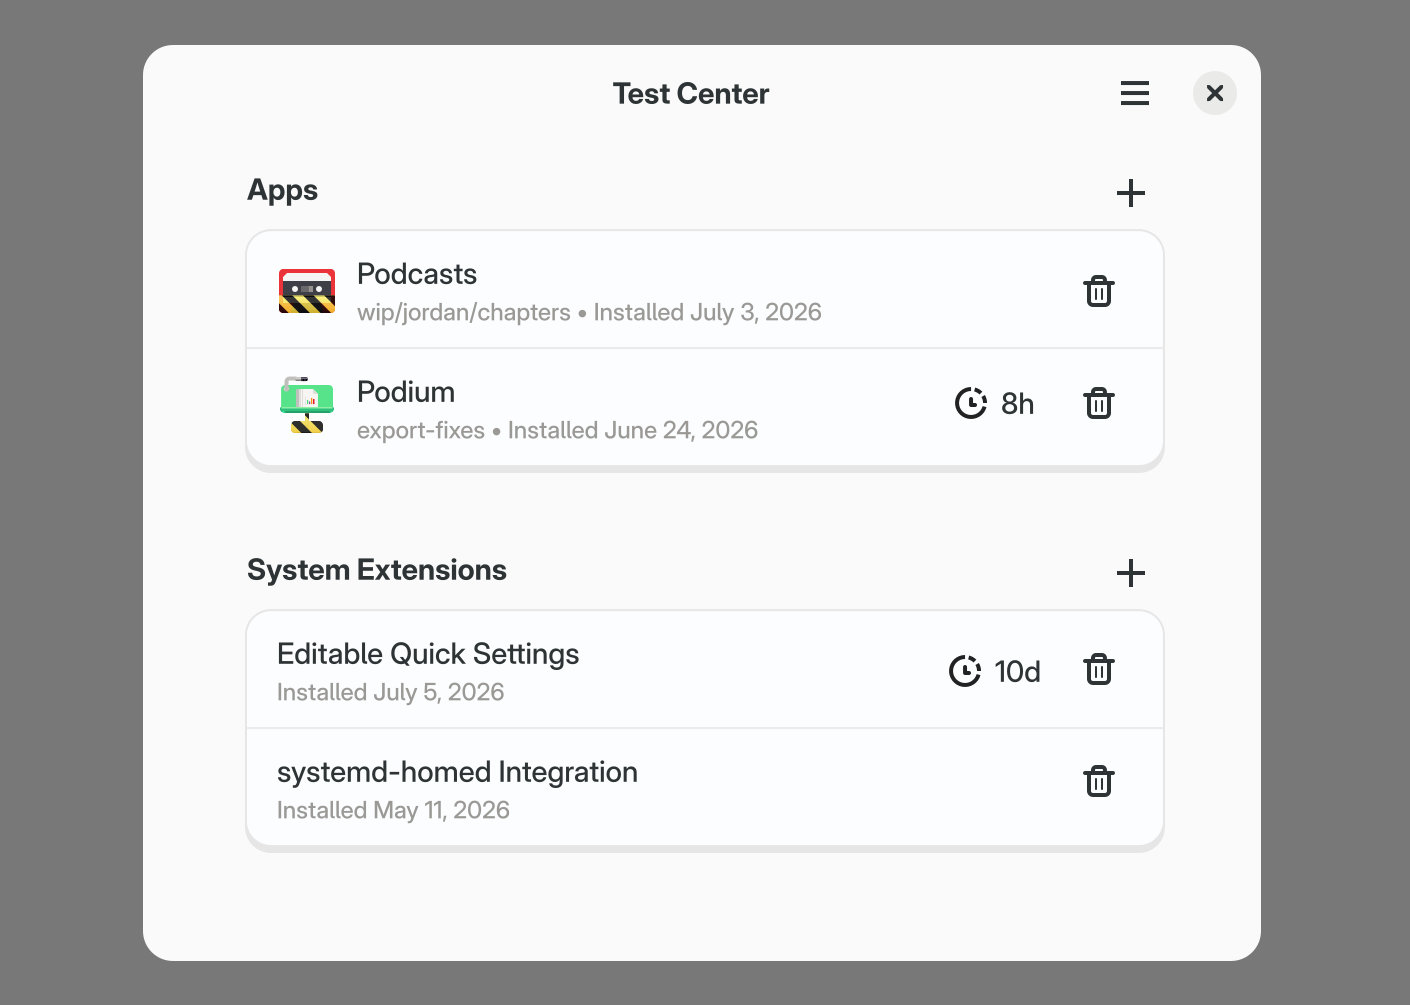Add a new system extension with plus icon

[1130, 573]
